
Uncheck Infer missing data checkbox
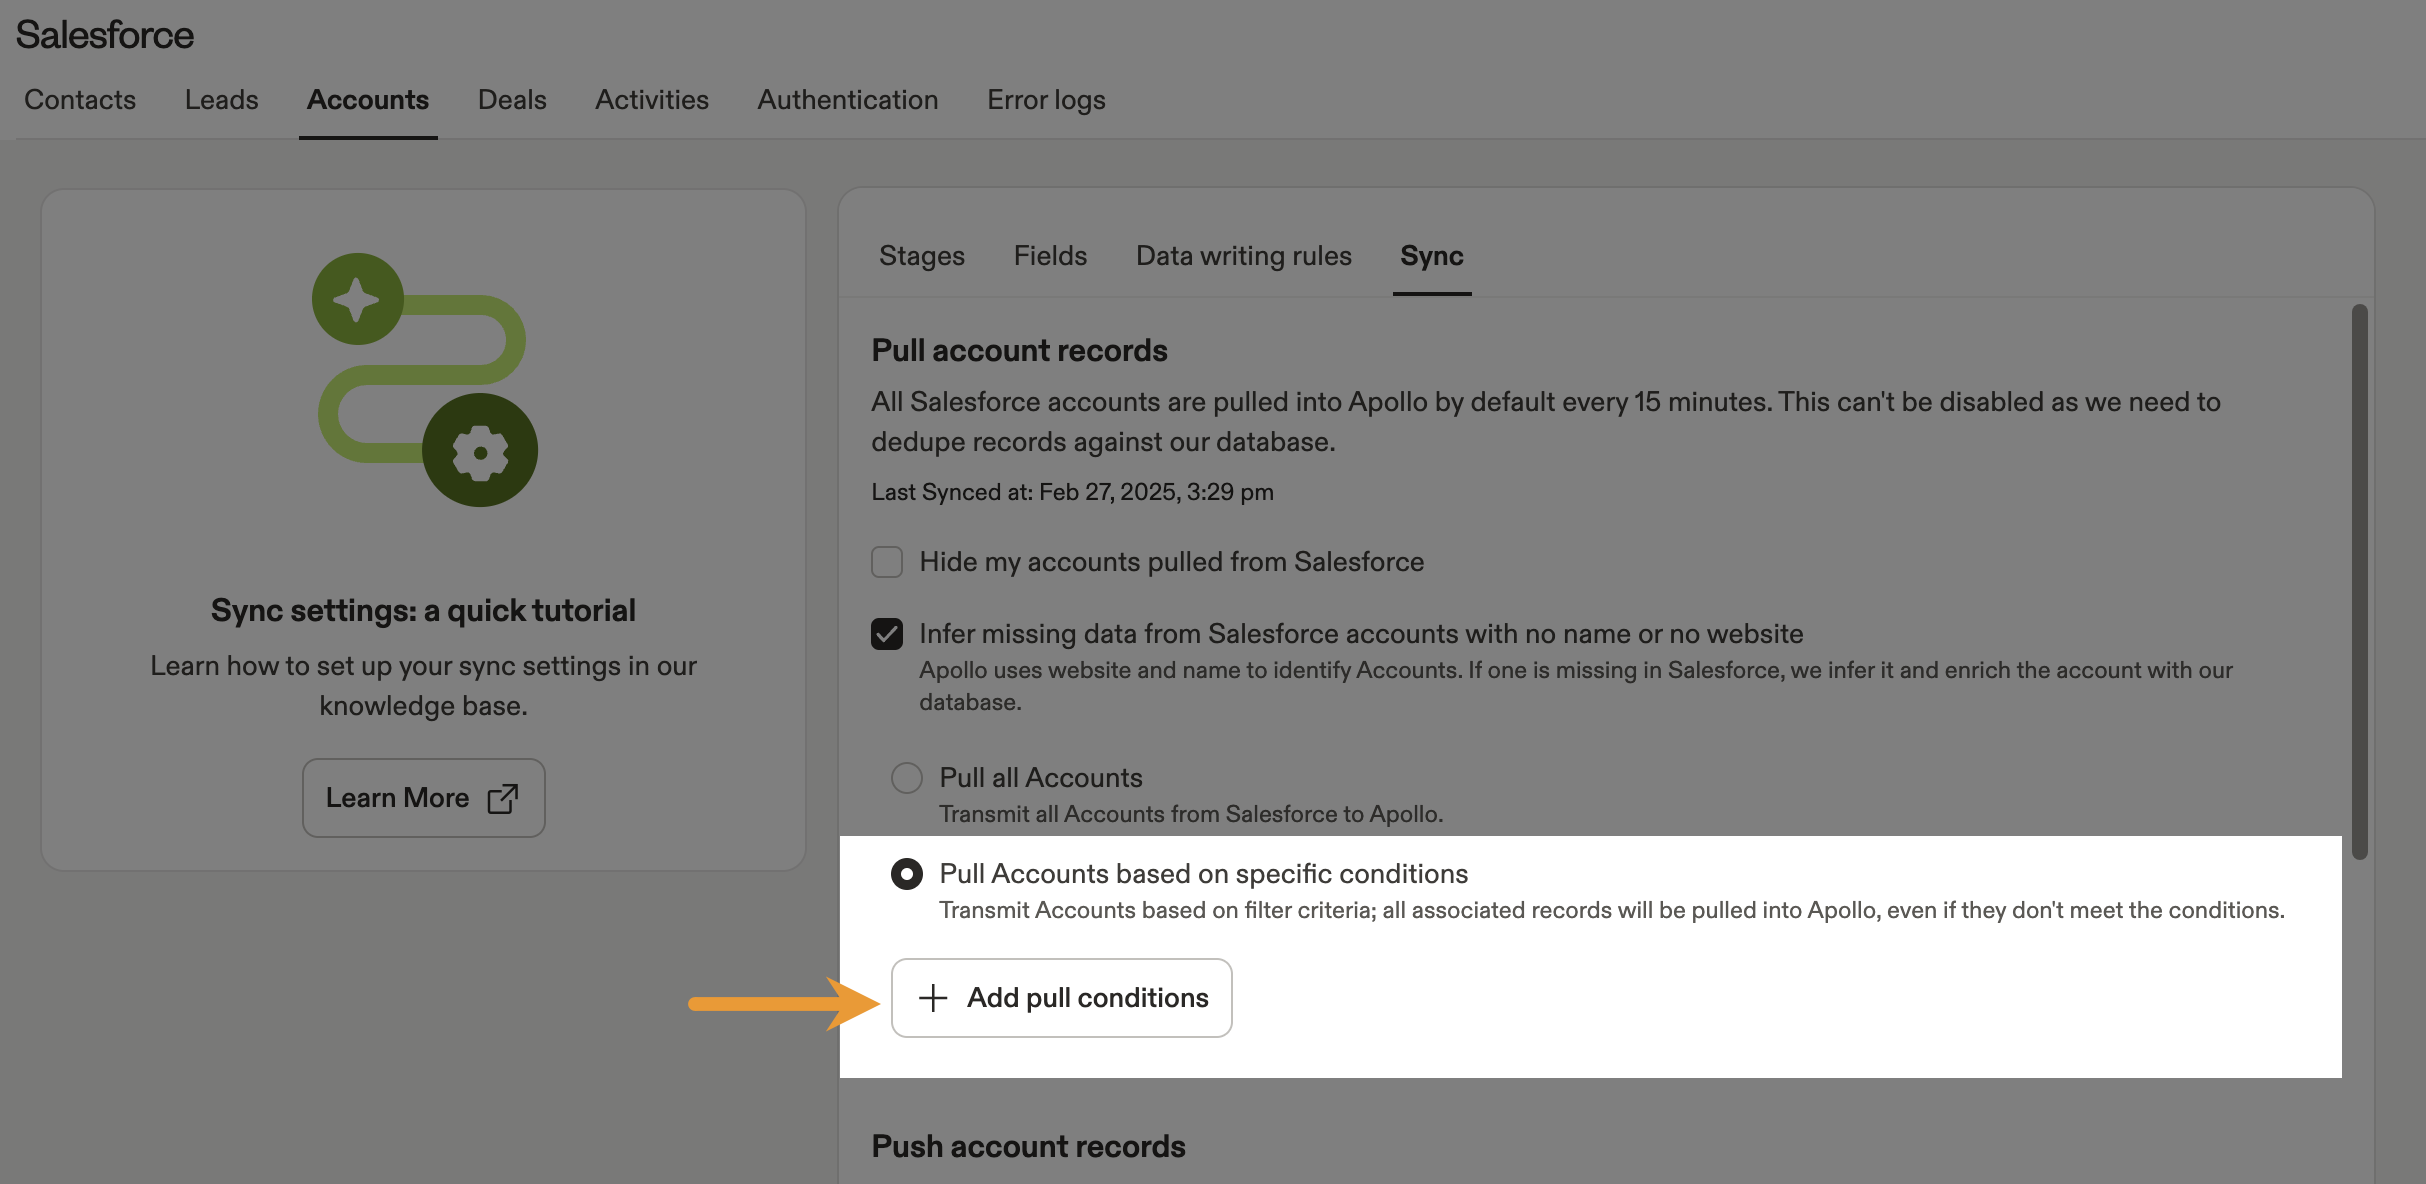click(887, 634)
